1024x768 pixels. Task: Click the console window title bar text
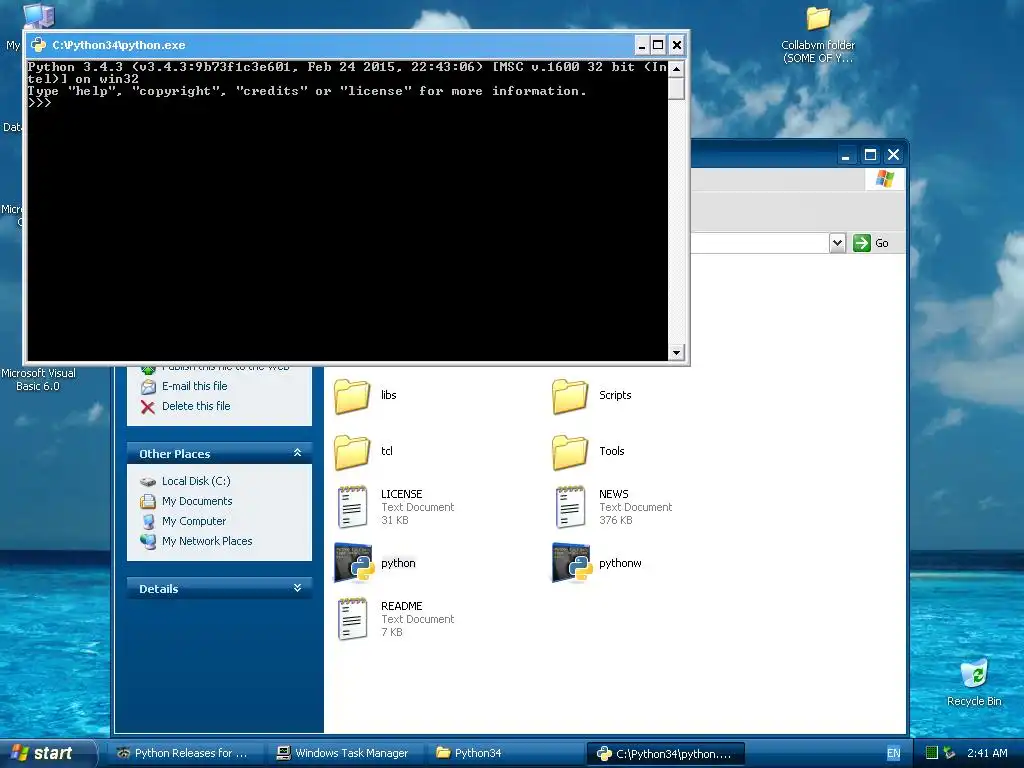click(x=119, y=45)
